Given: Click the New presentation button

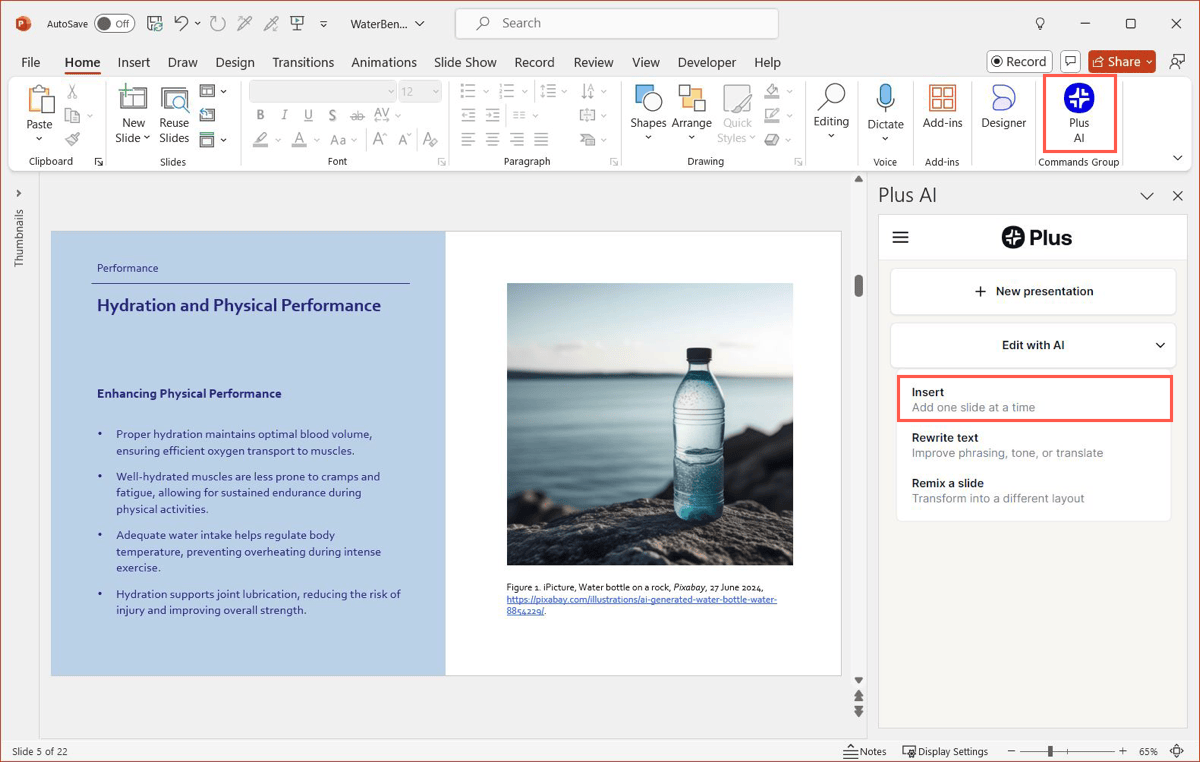Looking at the screenshot, I should (1033, 291).
